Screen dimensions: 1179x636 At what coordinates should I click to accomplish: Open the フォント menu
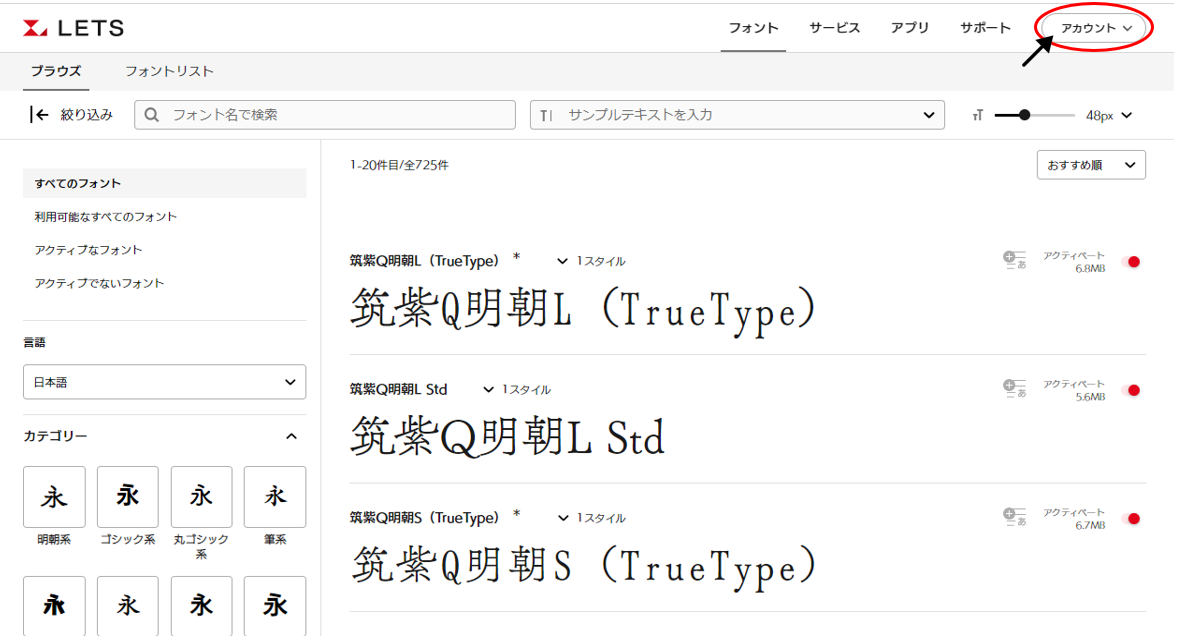(x=753, y=28)
